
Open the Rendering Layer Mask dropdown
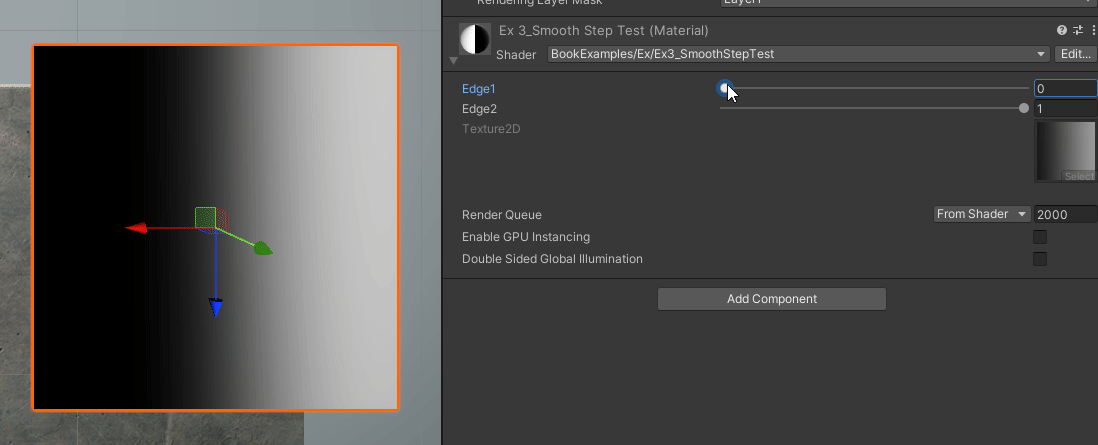(x=909, y=3)
